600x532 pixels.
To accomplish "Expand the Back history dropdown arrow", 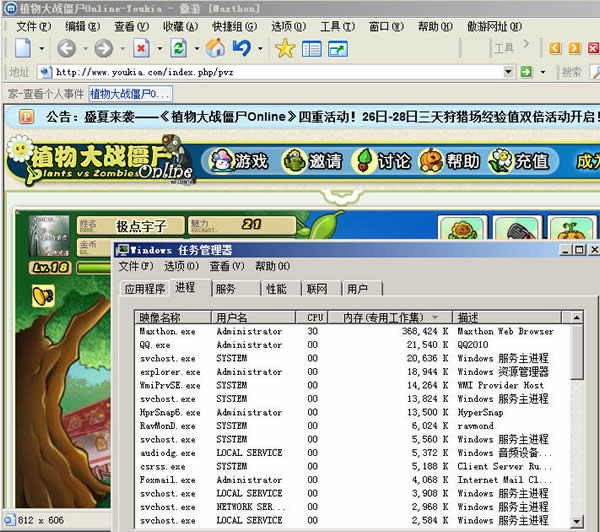I will [x=86, y=49].
